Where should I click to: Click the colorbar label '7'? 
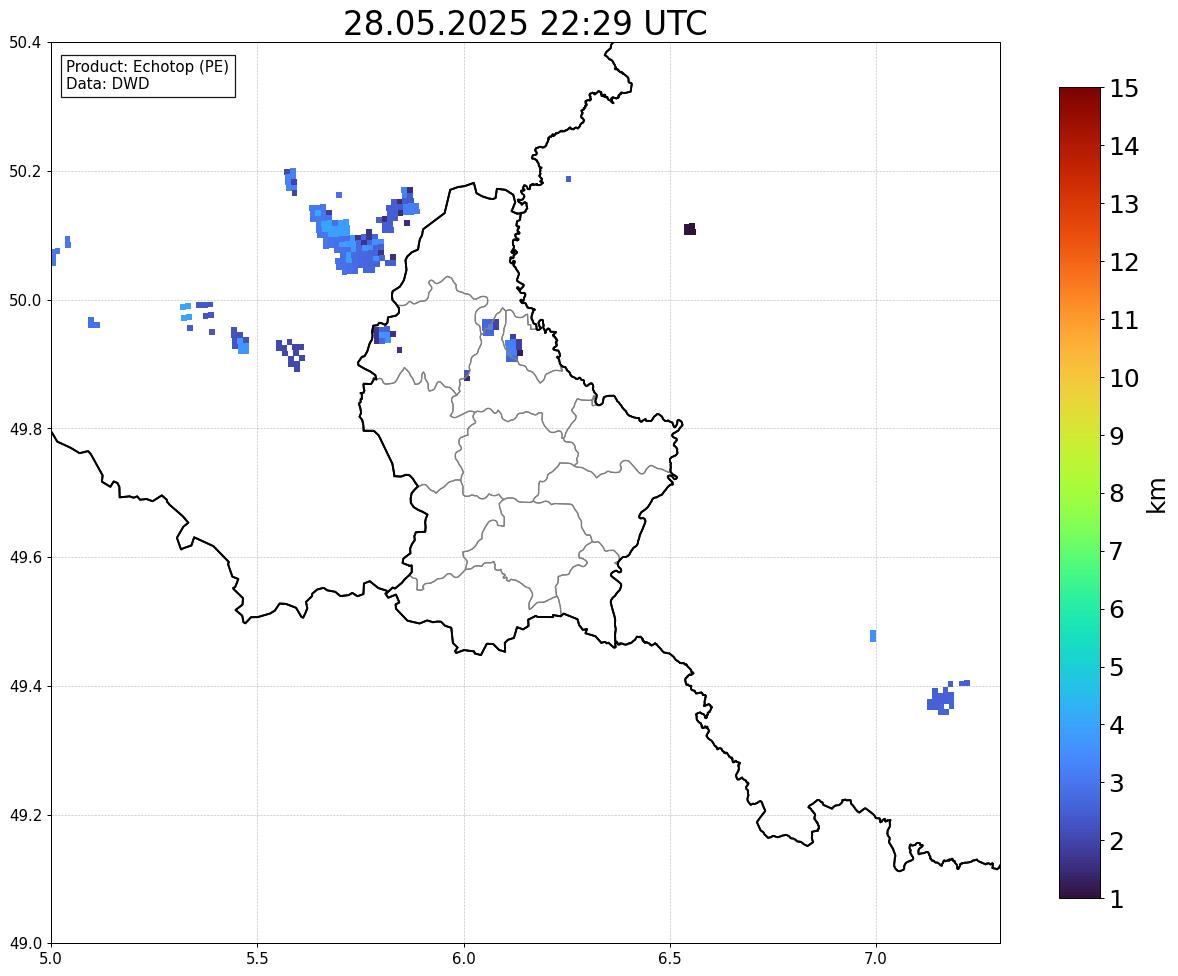(1117, 551)
